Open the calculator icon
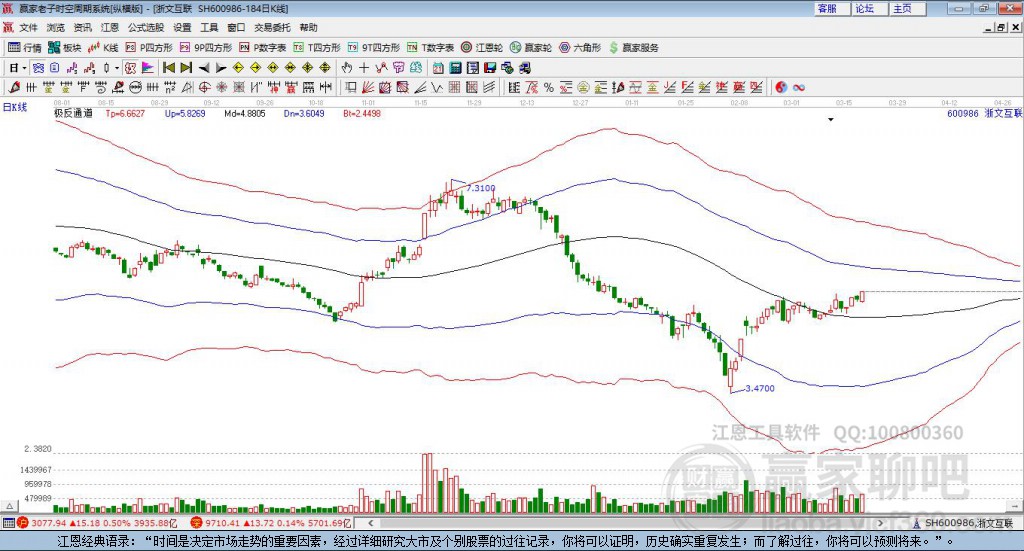 (x=455, y=68)
